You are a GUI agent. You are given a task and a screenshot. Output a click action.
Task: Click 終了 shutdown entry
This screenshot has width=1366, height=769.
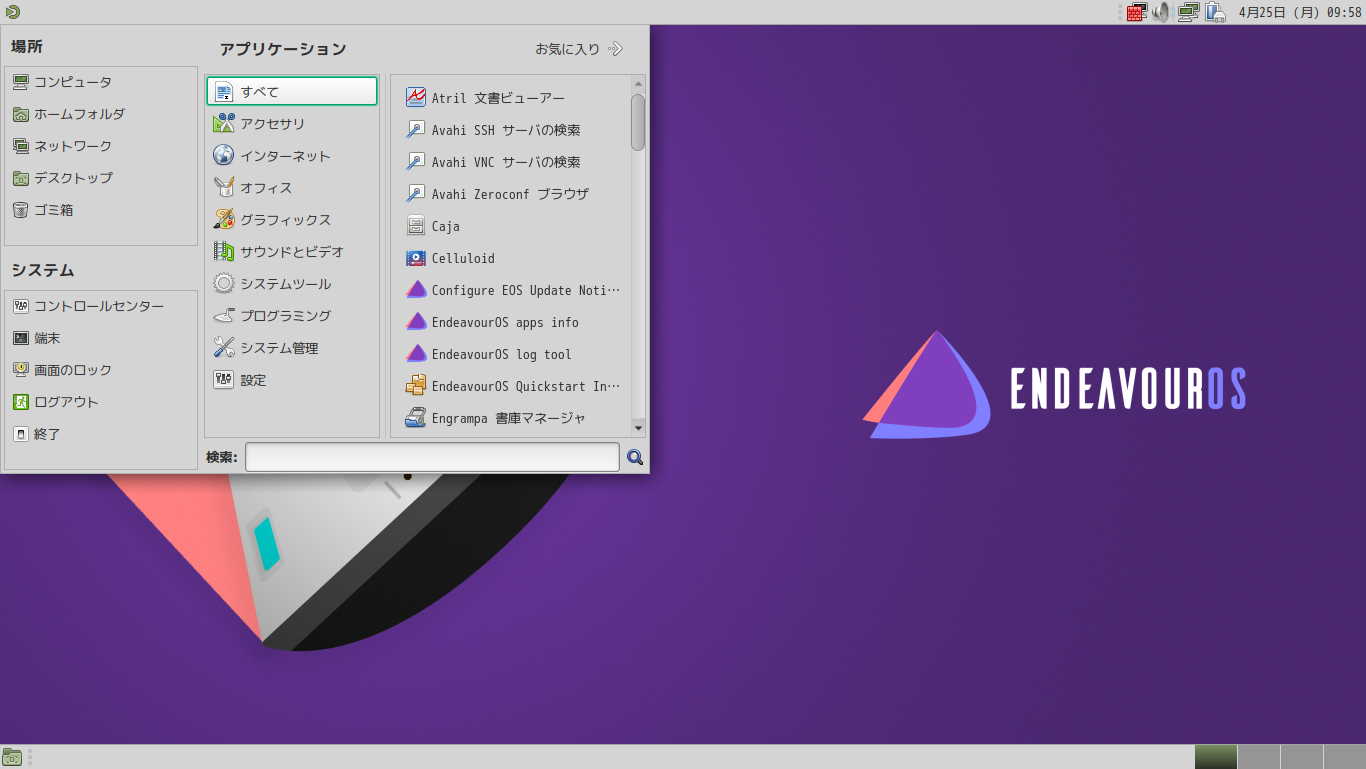[x=101, y=434]
